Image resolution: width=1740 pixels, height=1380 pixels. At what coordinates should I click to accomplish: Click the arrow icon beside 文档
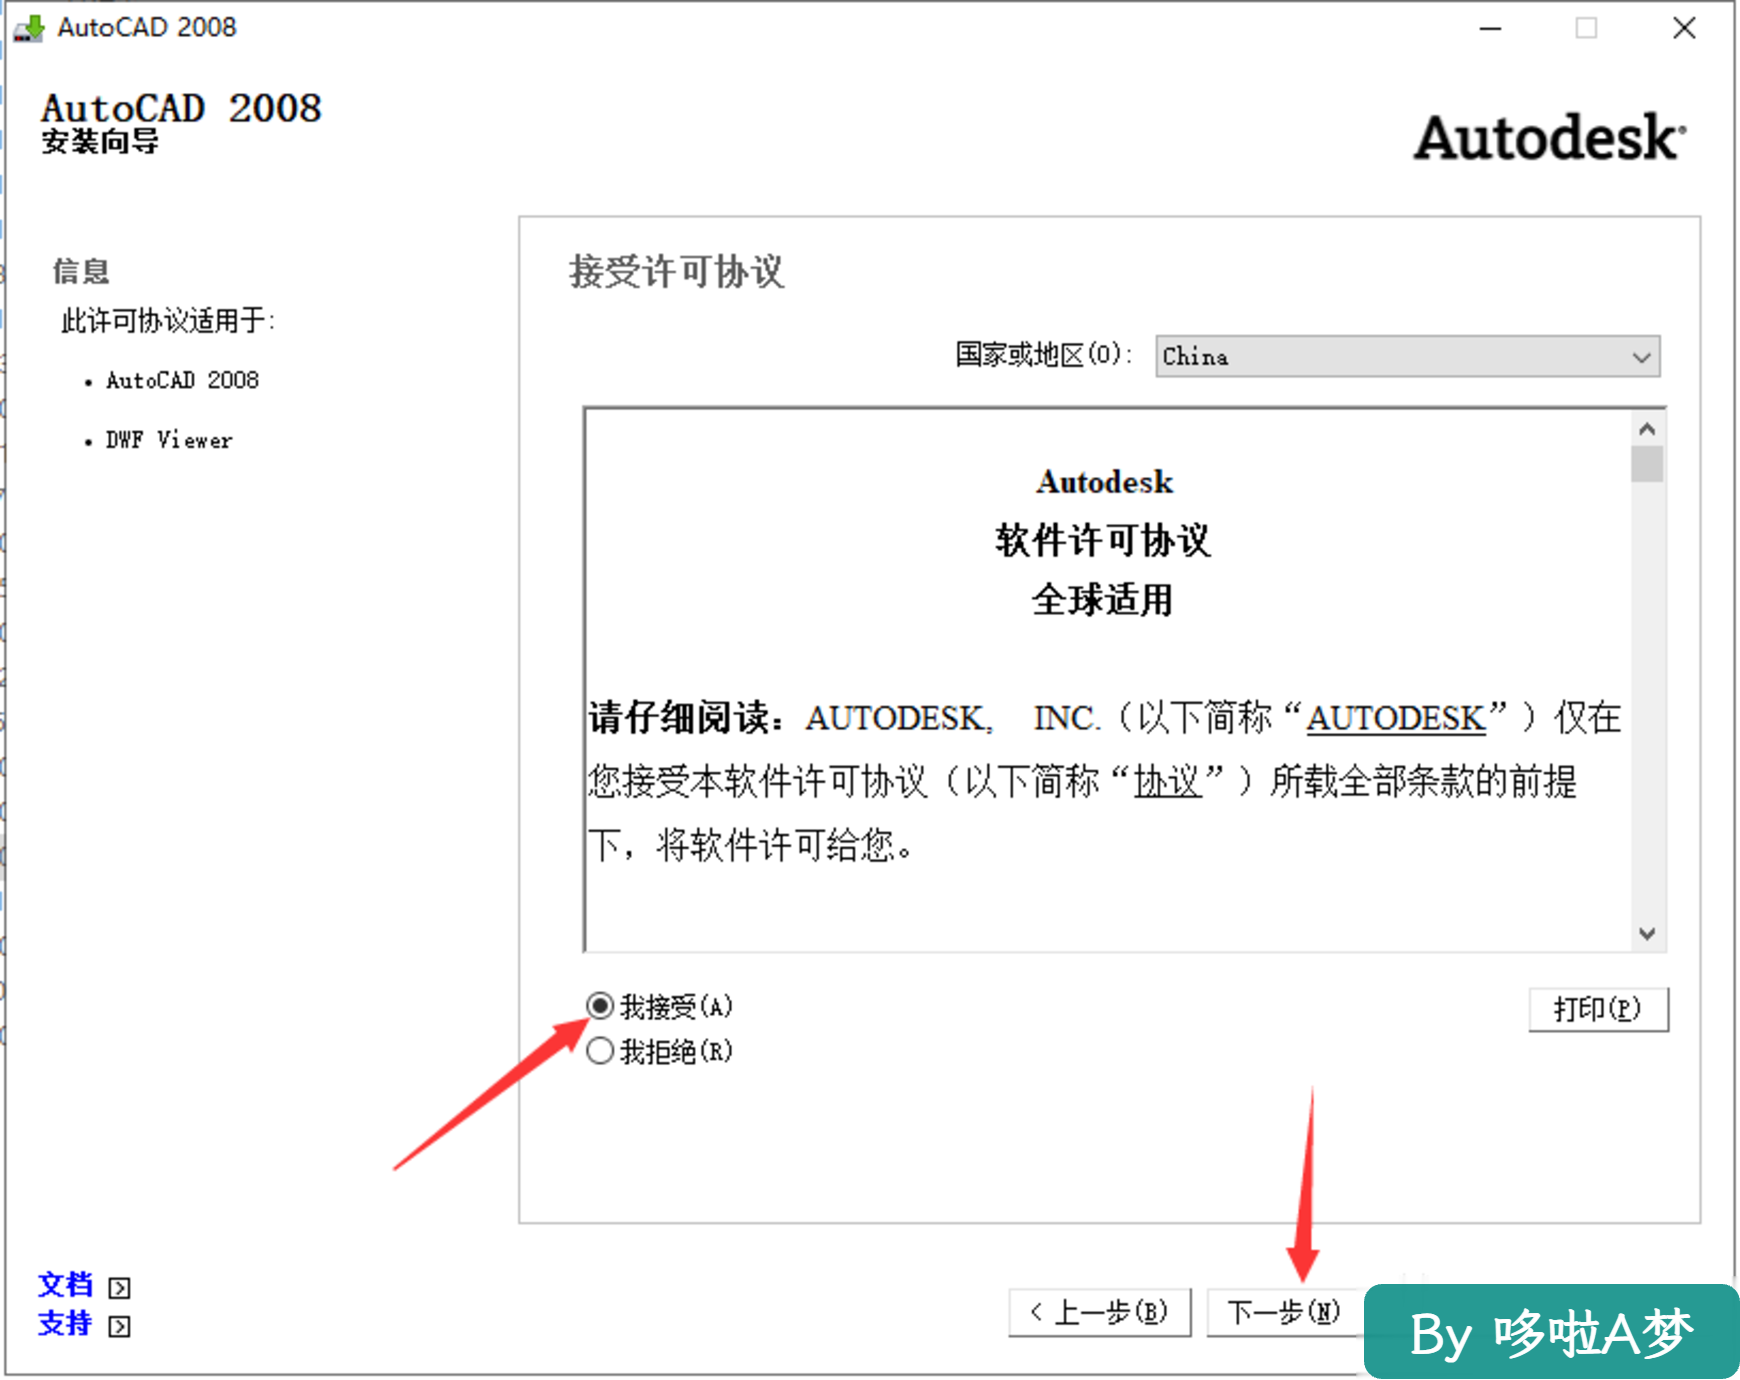point(119,1287)
